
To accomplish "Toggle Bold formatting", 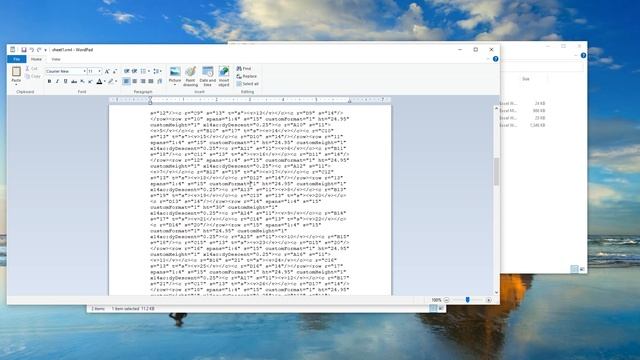I will (49, 81).
